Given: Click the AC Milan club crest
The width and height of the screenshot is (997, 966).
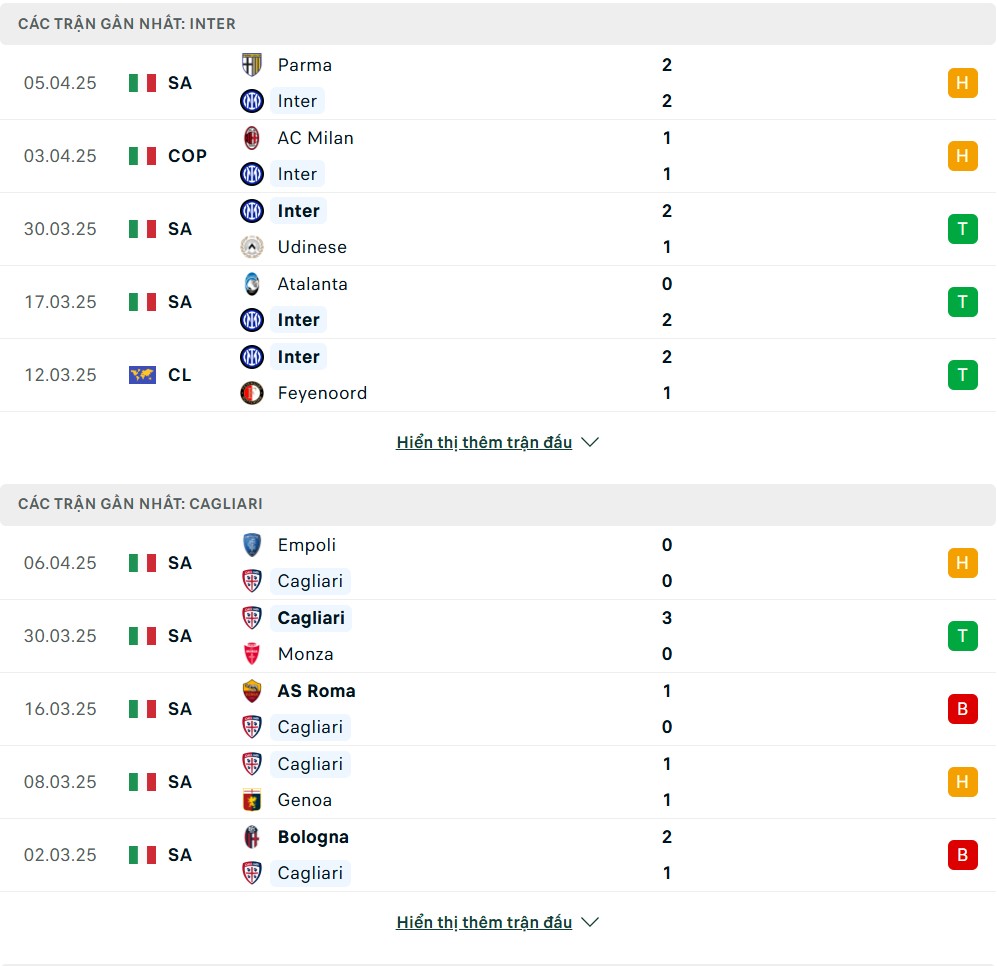Looking at the screenshot, I should 252,138.
